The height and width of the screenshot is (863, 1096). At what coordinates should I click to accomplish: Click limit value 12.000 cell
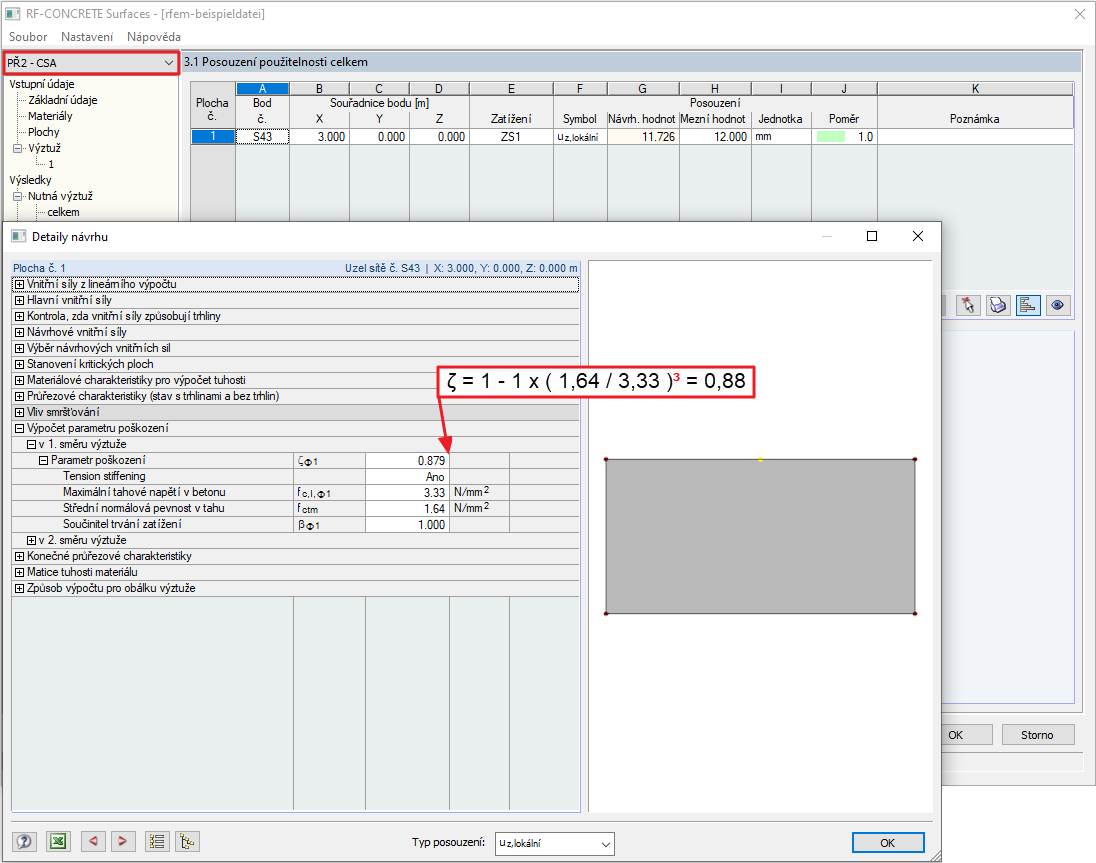click(x=715, y=137)
